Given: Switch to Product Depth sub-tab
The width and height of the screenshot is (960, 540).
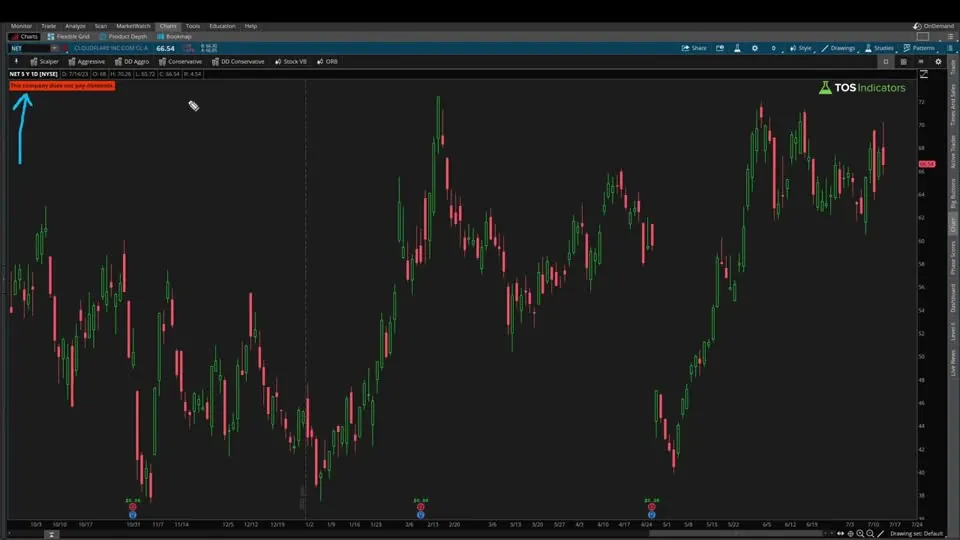Looking at the screenshot, I should (x=124, y=37).
